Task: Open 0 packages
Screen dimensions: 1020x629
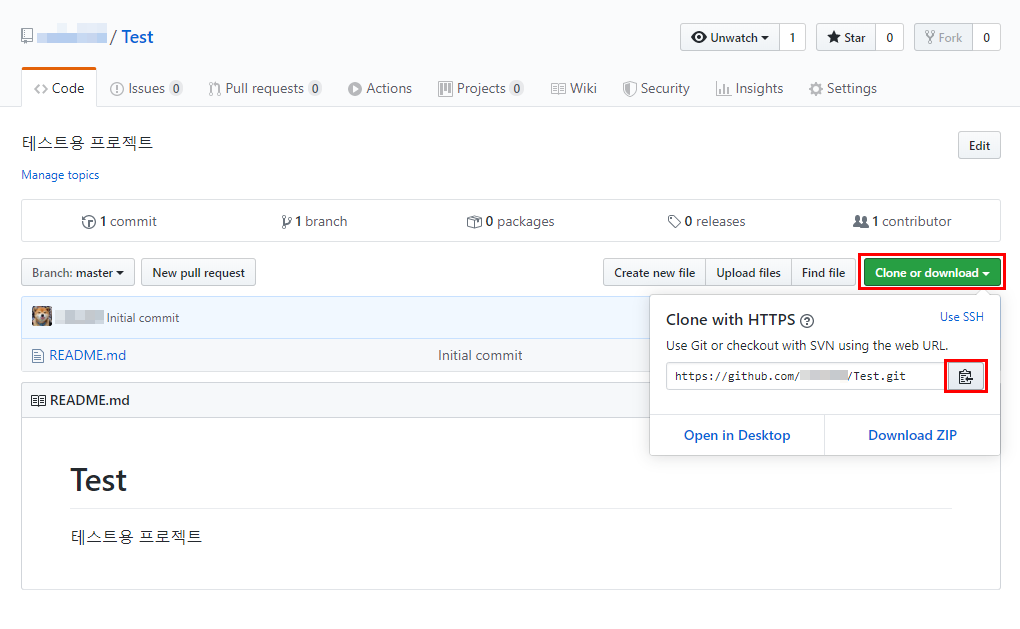Action: click(511, 222)
